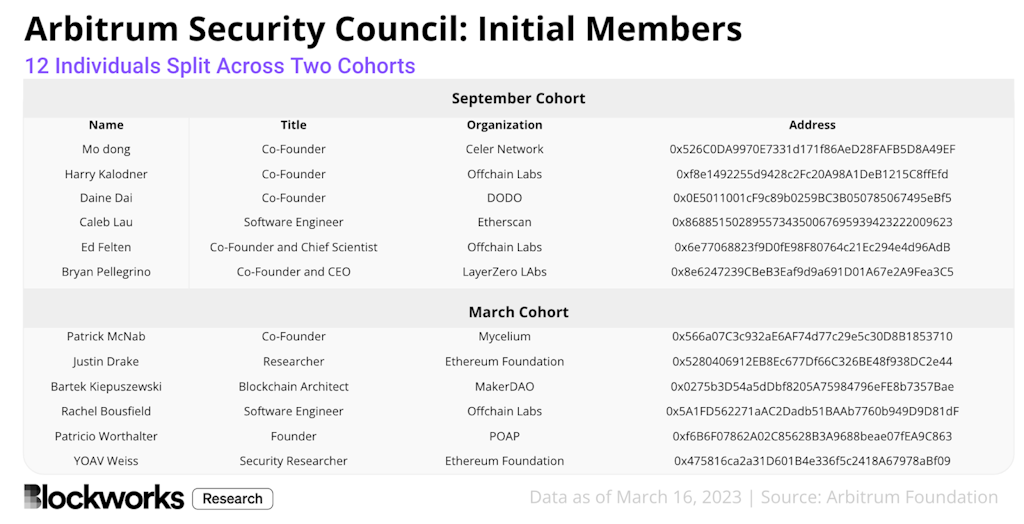Click the Title column header
Image resolution: width=1024 pixels, height=524 pixels.
[293, 125]
